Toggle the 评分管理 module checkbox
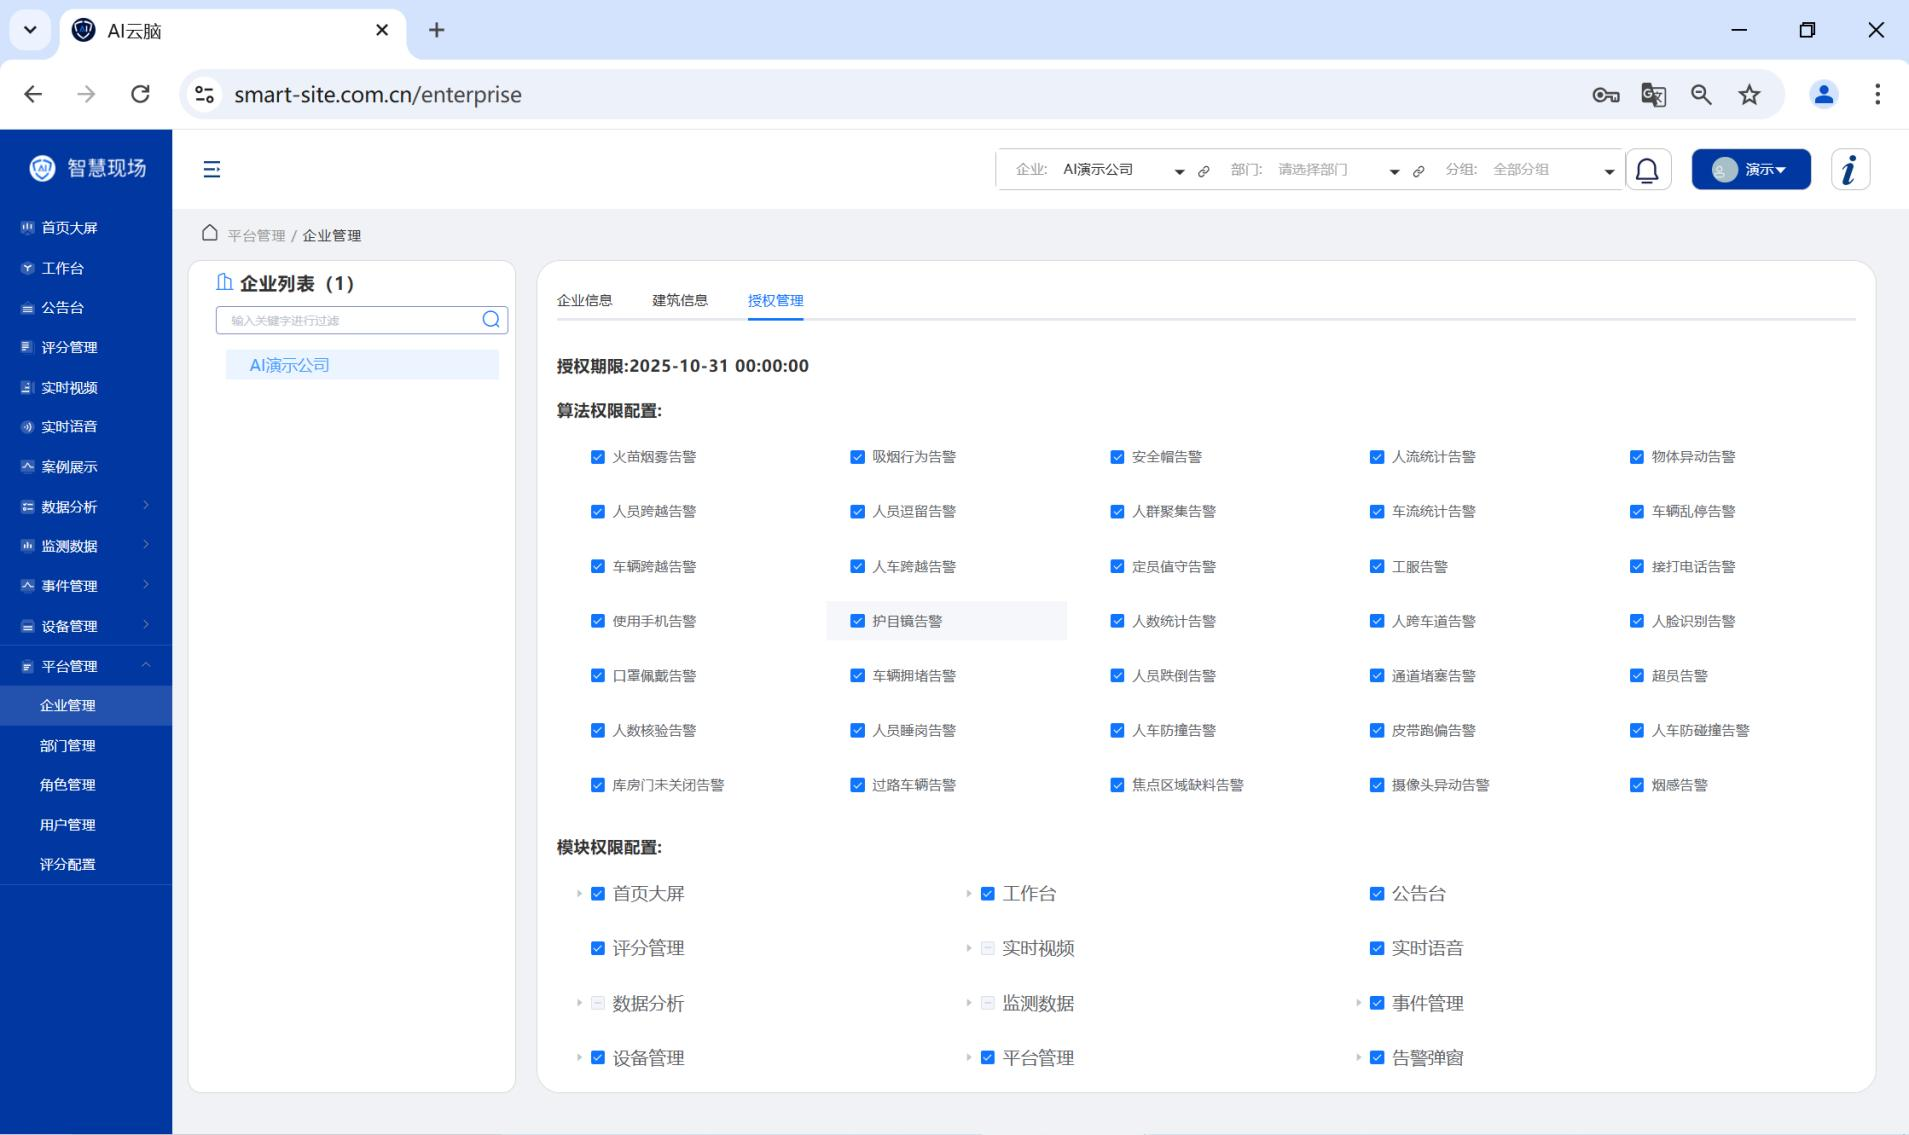Screen dimensions: 1909x1135 (597, 948)
